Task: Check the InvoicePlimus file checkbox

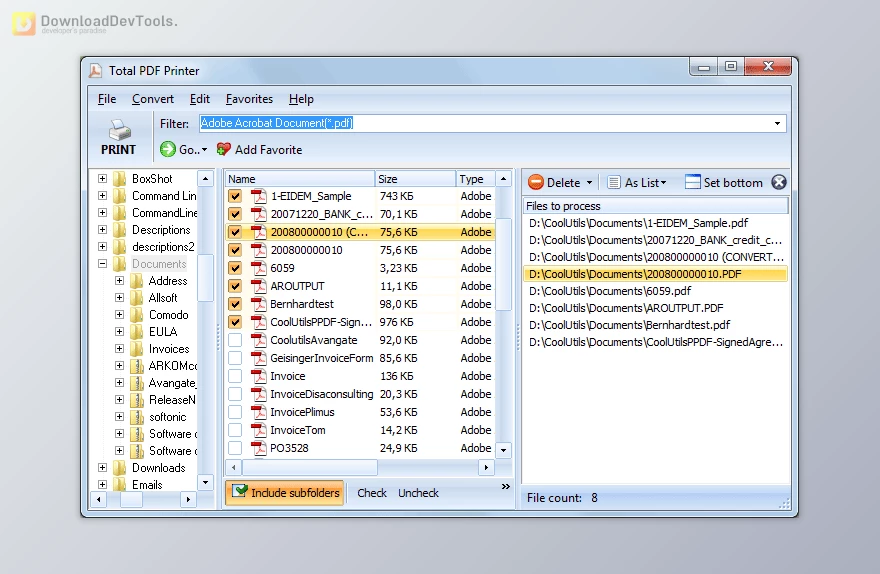Action: (x=235, y=412)
